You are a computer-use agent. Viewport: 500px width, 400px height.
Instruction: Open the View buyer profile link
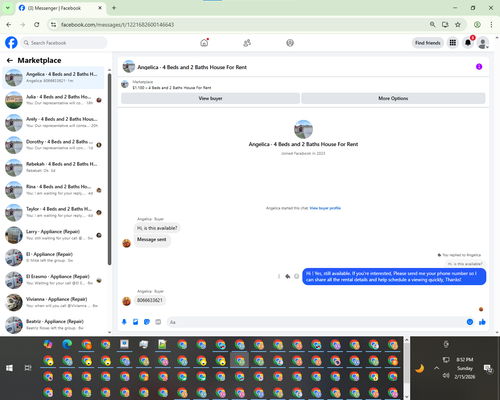(x=325, y=208)
